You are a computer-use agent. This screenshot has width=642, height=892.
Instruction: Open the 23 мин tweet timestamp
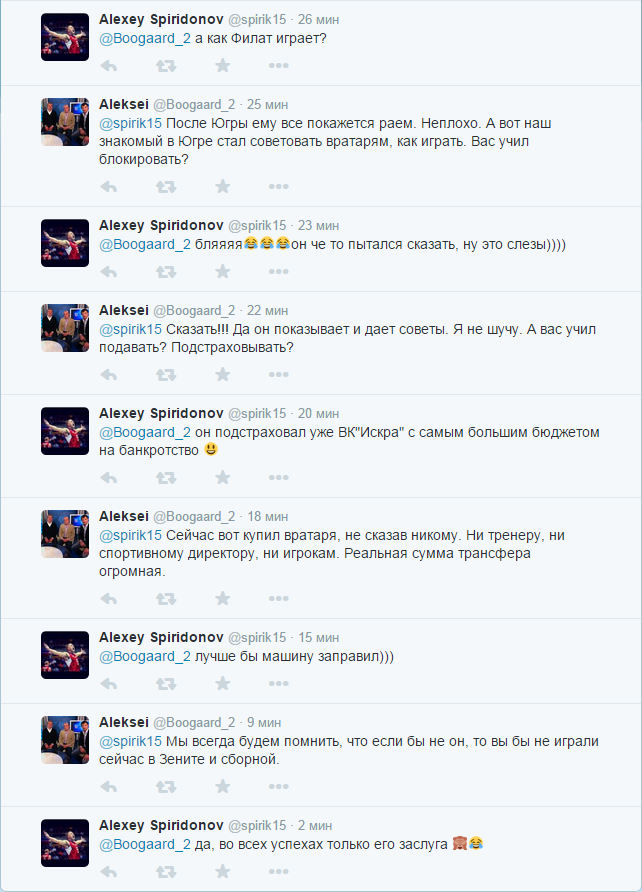click(x=318, y=226)
